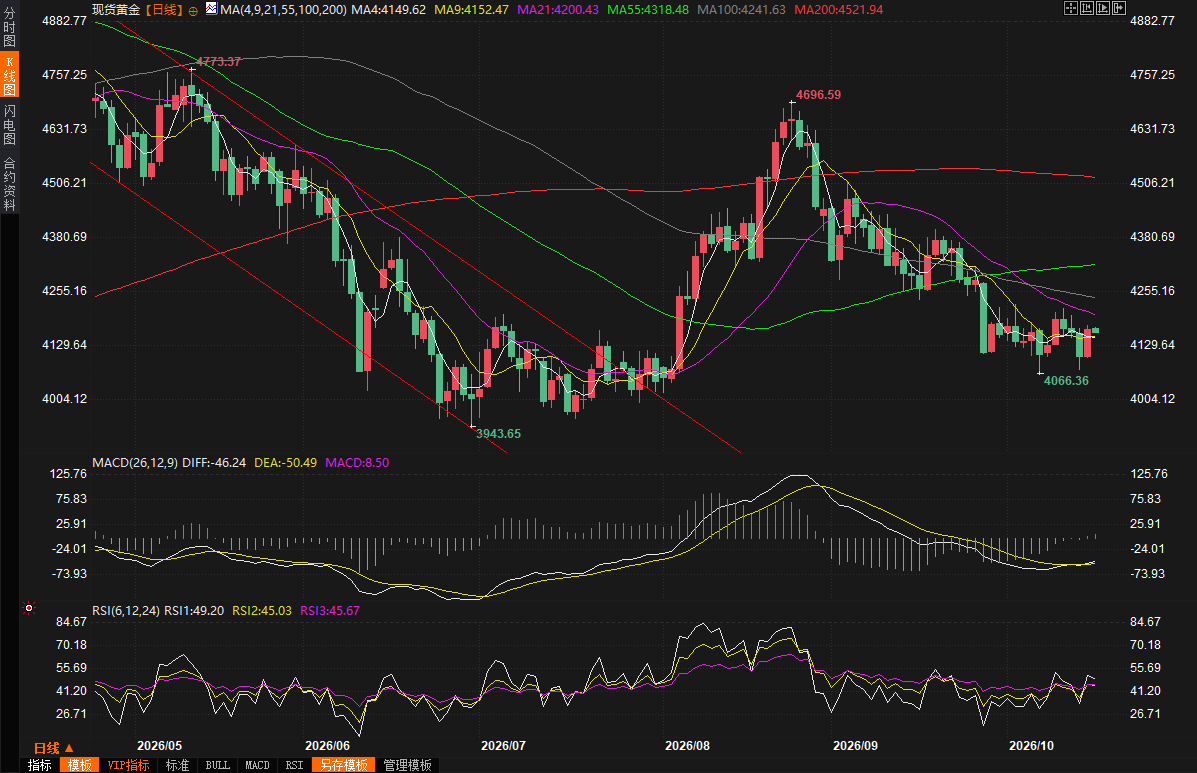Open the 合约资料 sidebar tab

10,184
